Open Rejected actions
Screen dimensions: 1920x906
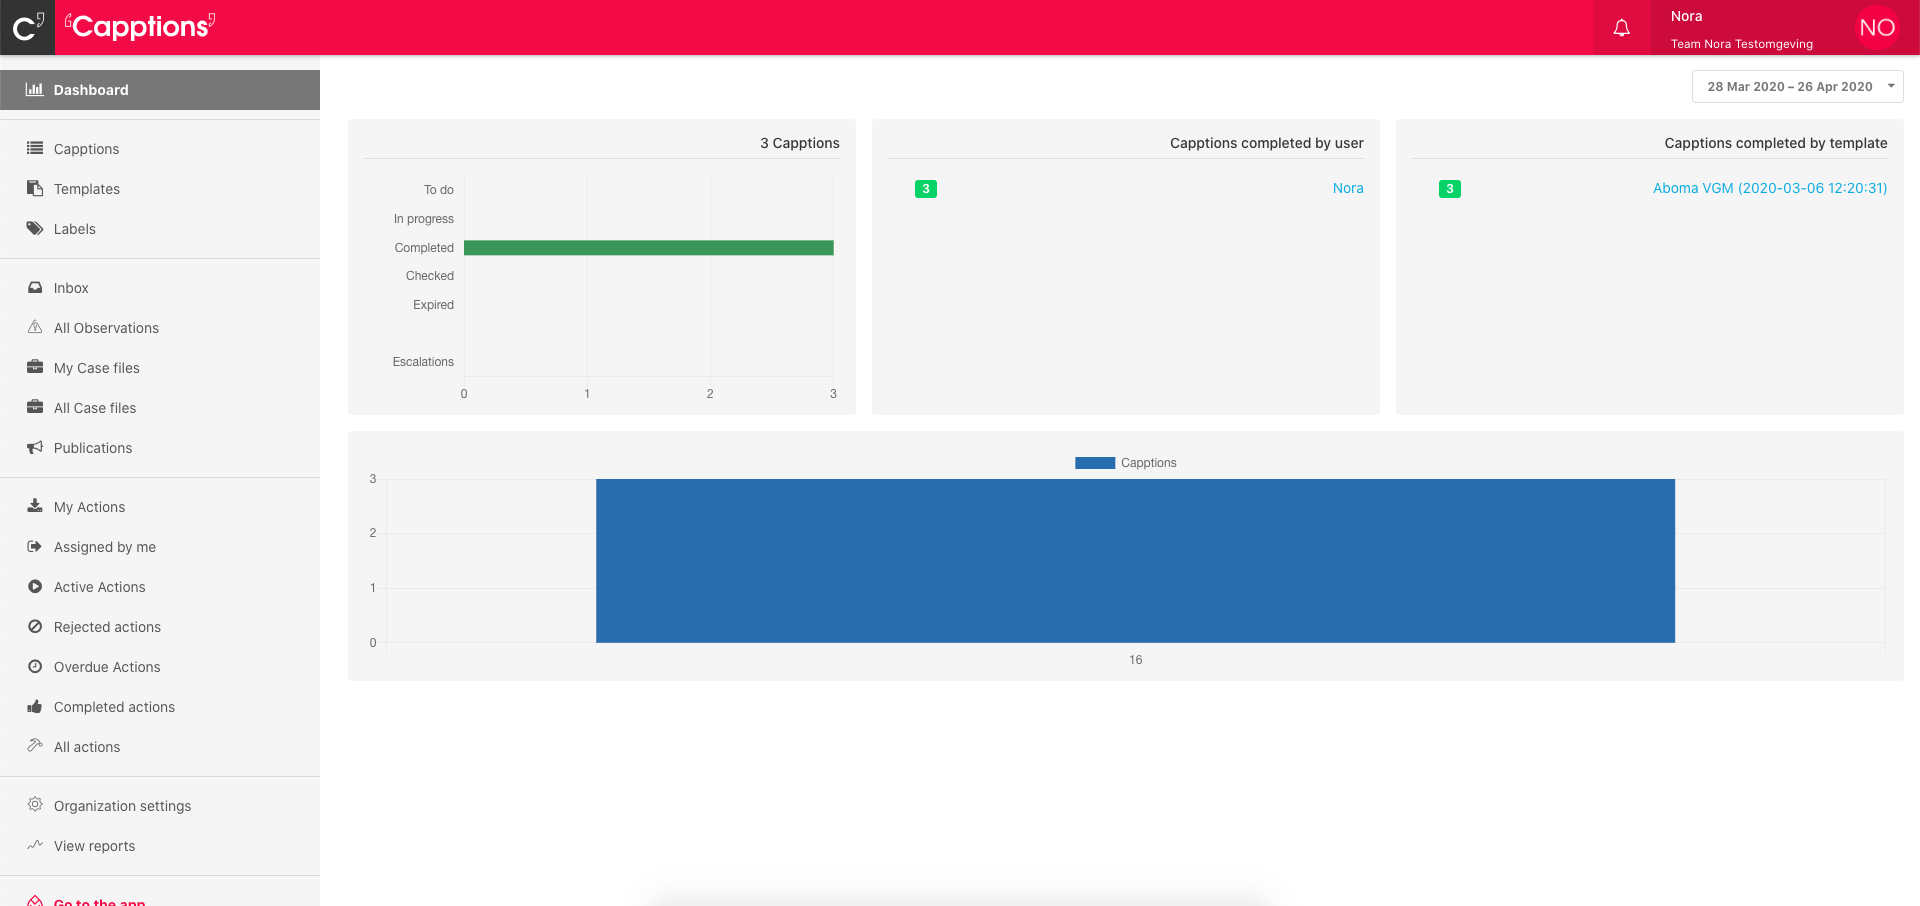click(x=160, y=627)
